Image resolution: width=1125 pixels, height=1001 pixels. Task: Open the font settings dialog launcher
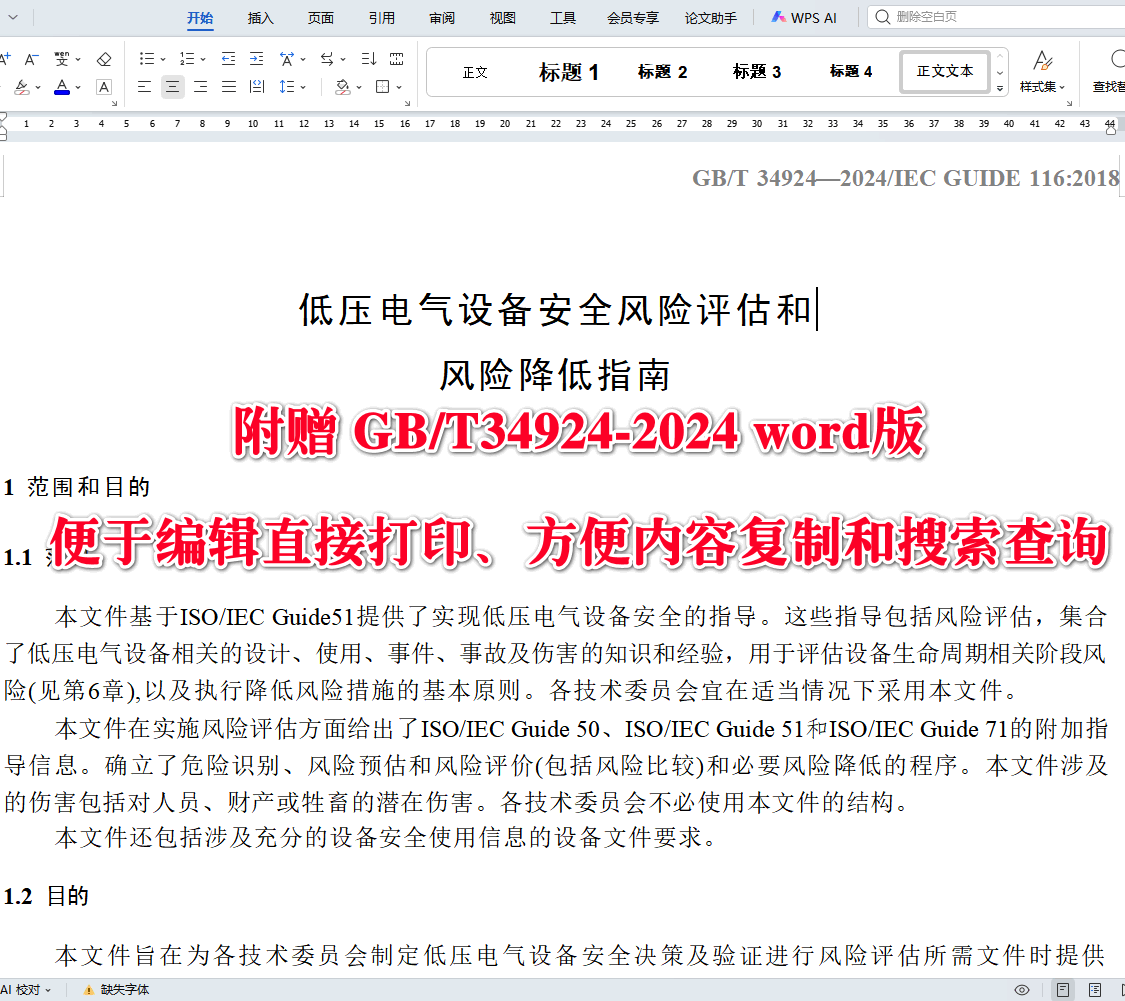(114, 103)
